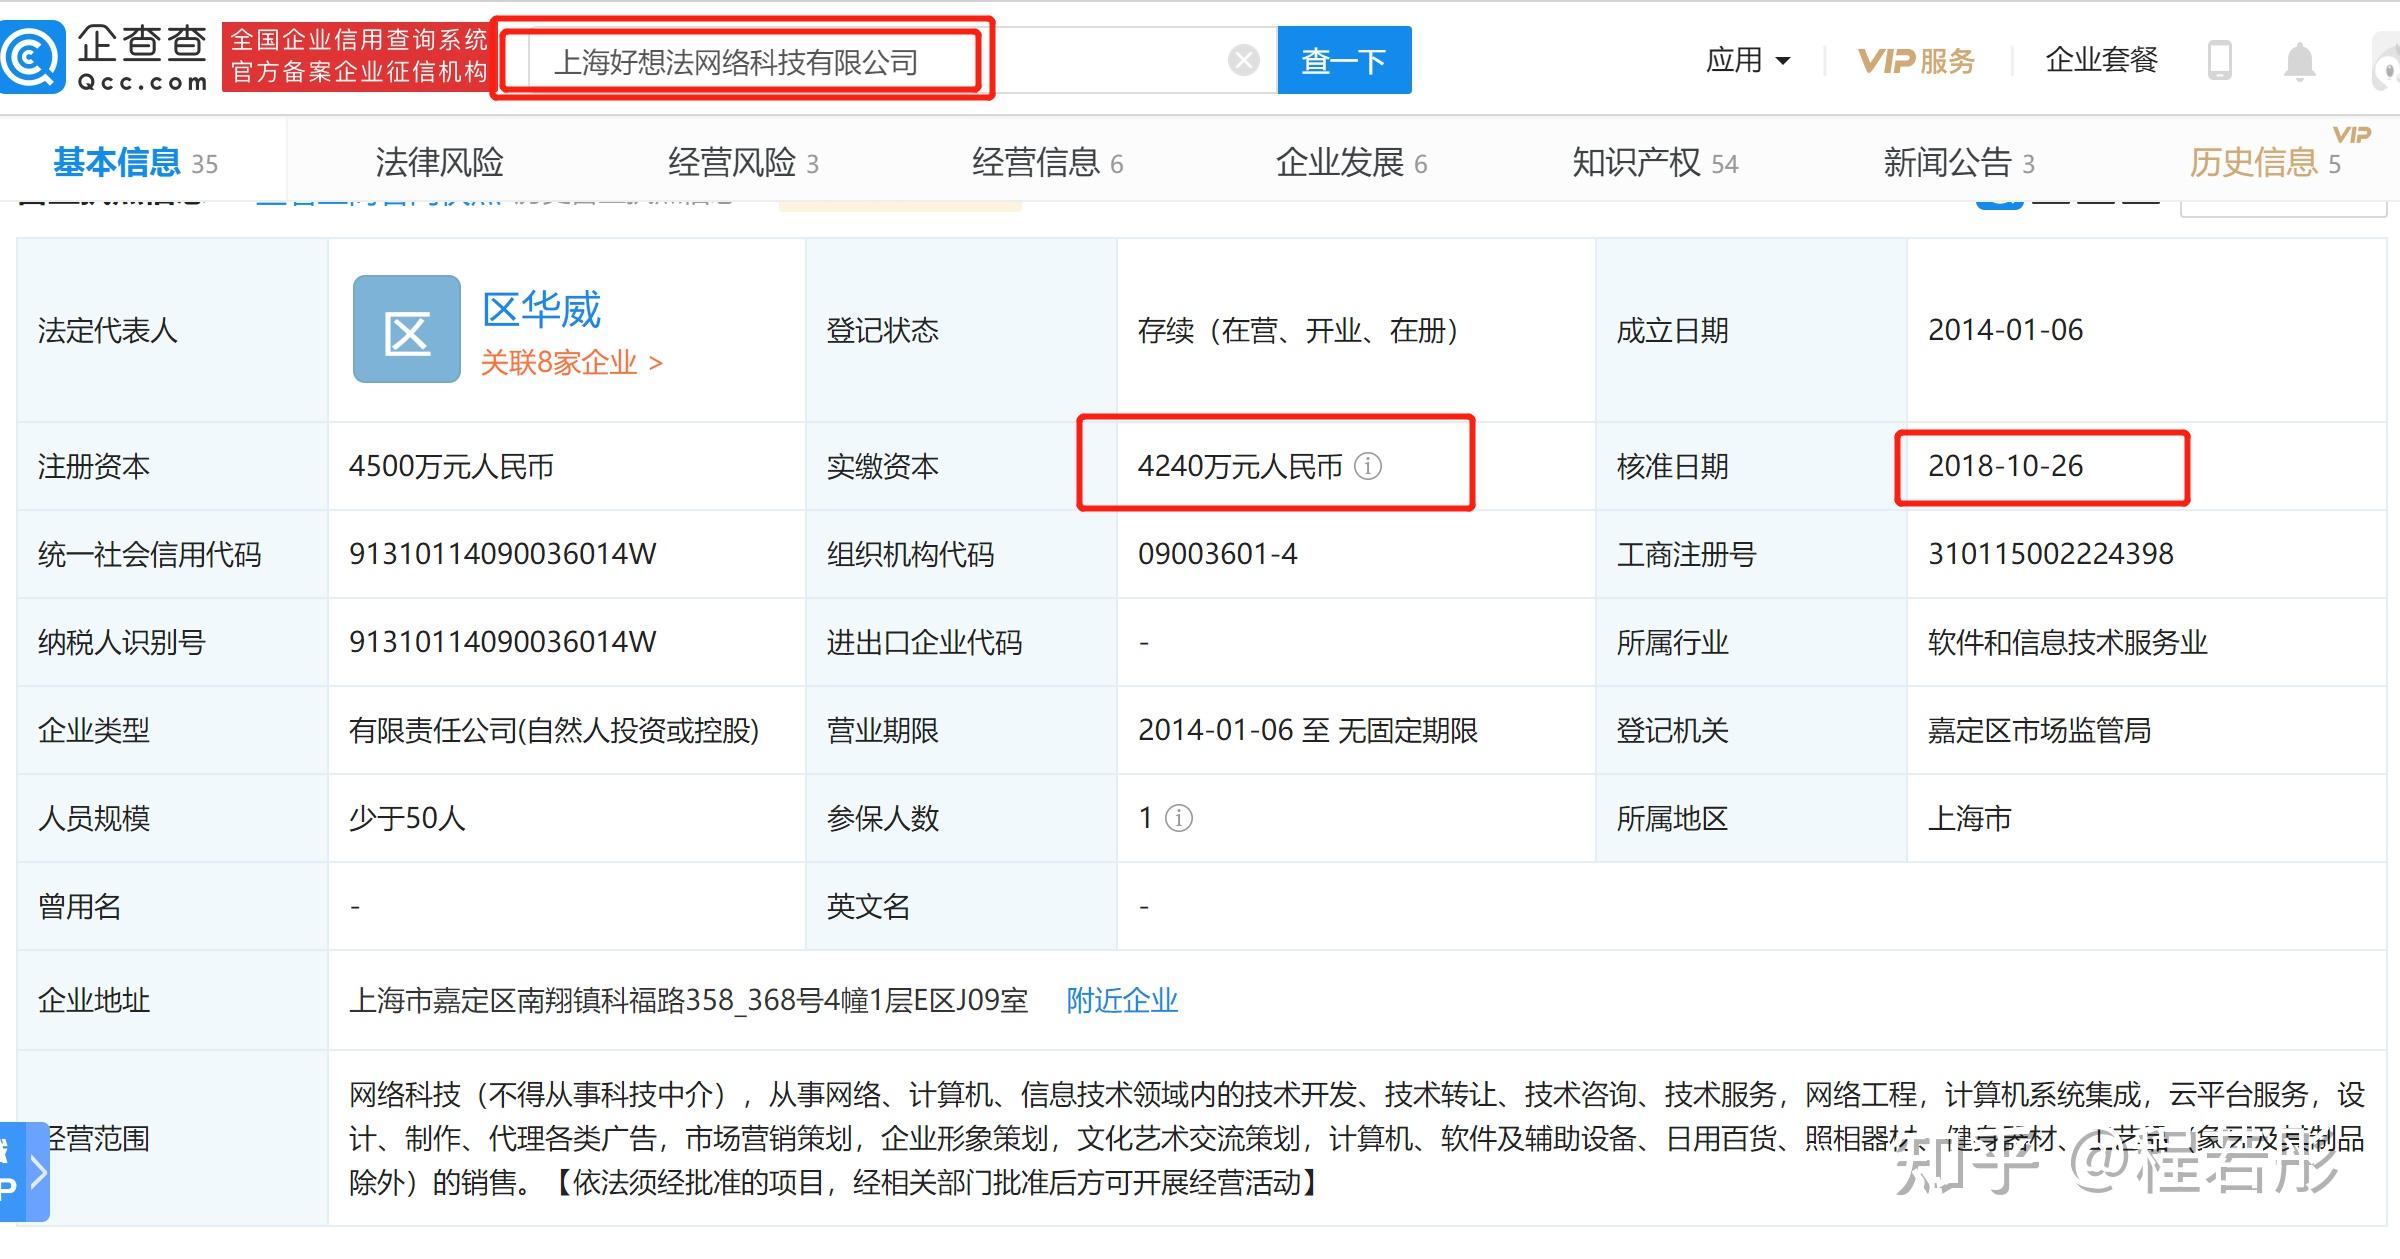Select region value 上海市

click(1969, 818)
